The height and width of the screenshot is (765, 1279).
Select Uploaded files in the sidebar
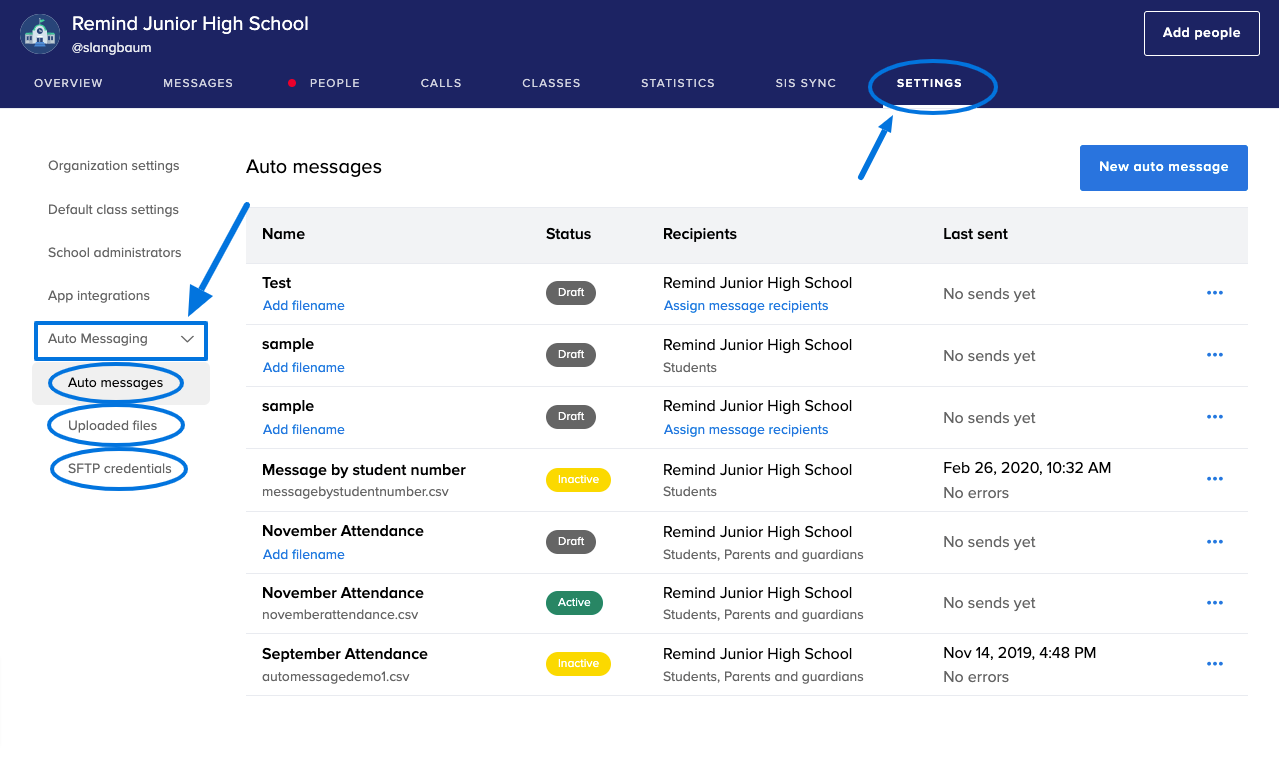click(112, 425)
